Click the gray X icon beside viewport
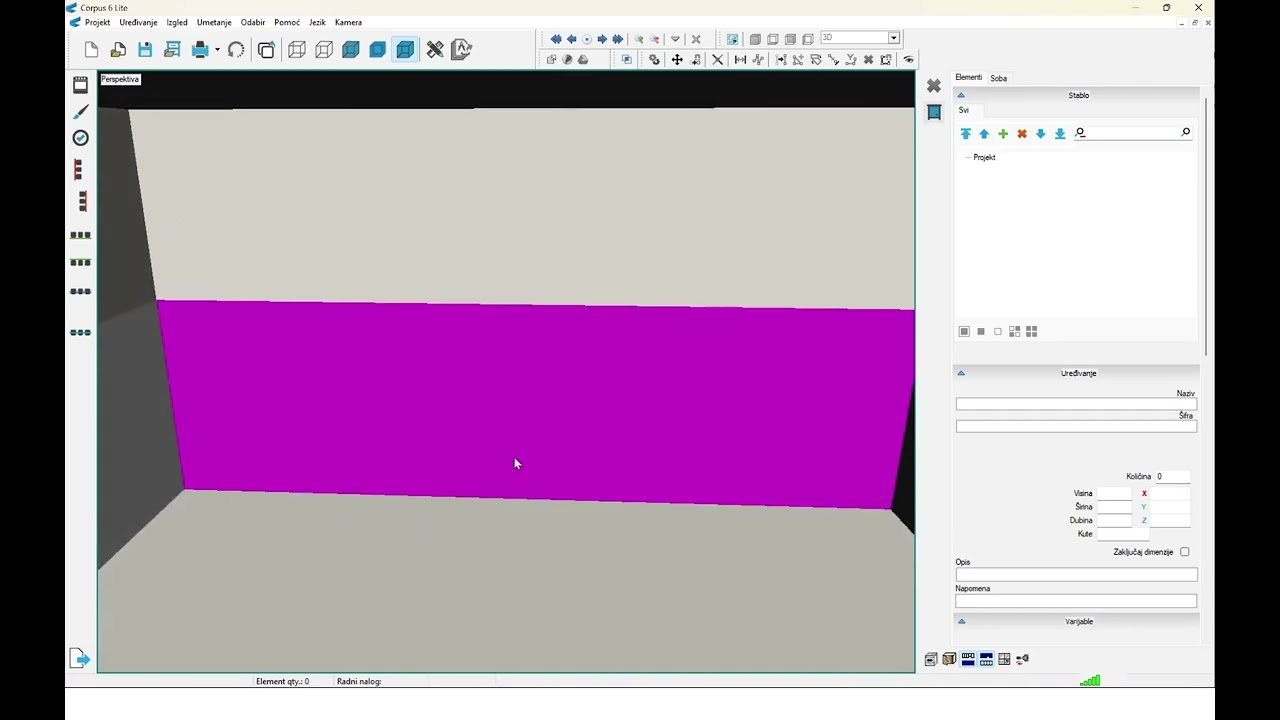Screen dimensions: 1280x720 click(x=934, y=86)
